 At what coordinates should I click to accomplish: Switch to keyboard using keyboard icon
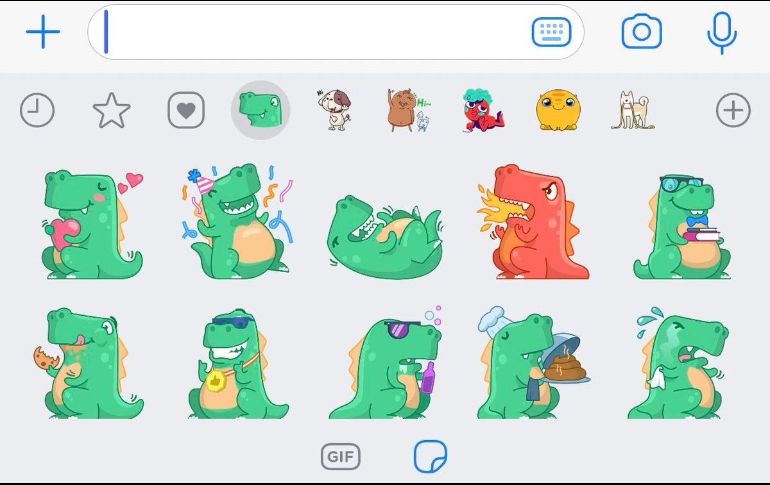click(551, 32)
